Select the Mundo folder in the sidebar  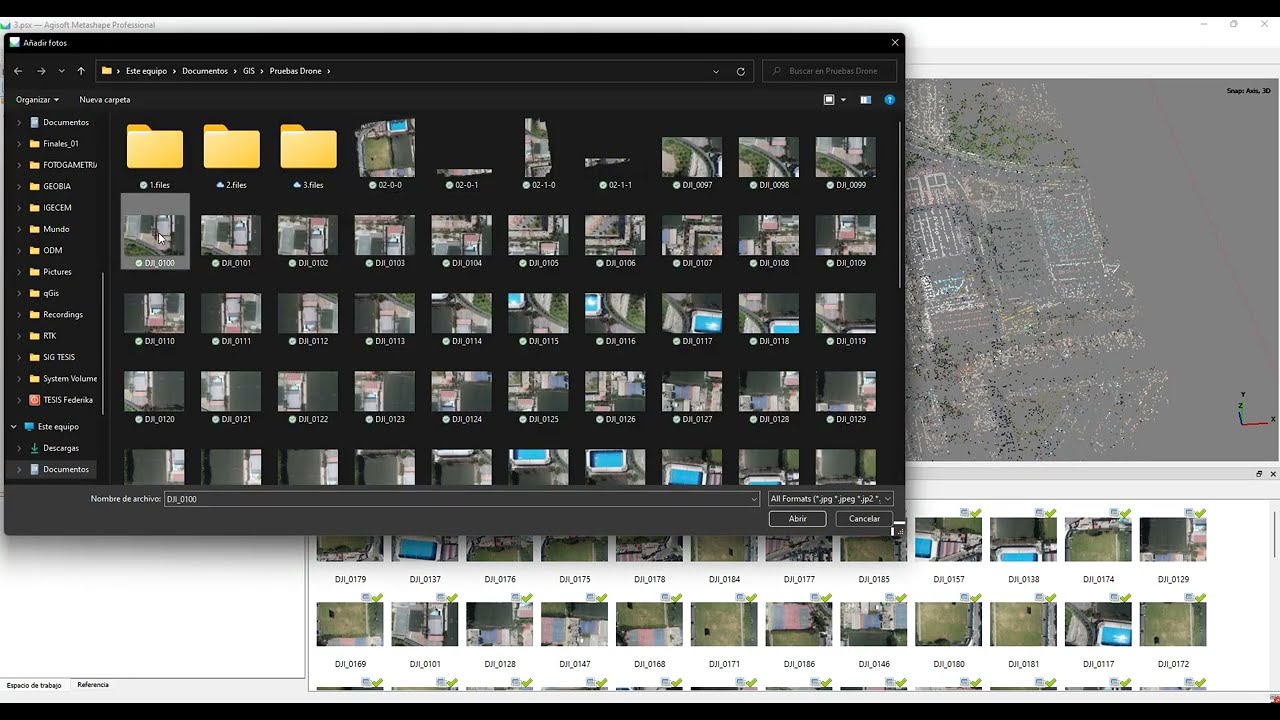tap(56, 229)
